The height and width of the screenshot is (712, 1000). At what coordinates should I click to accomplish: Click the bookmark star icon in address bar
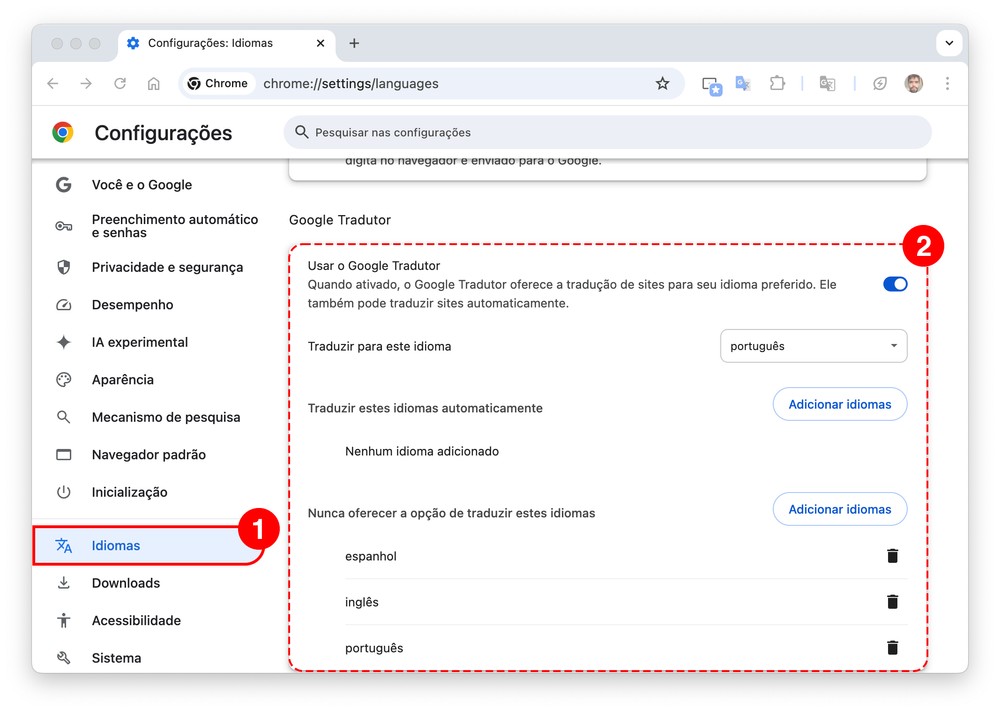click(x=662, y=84)
